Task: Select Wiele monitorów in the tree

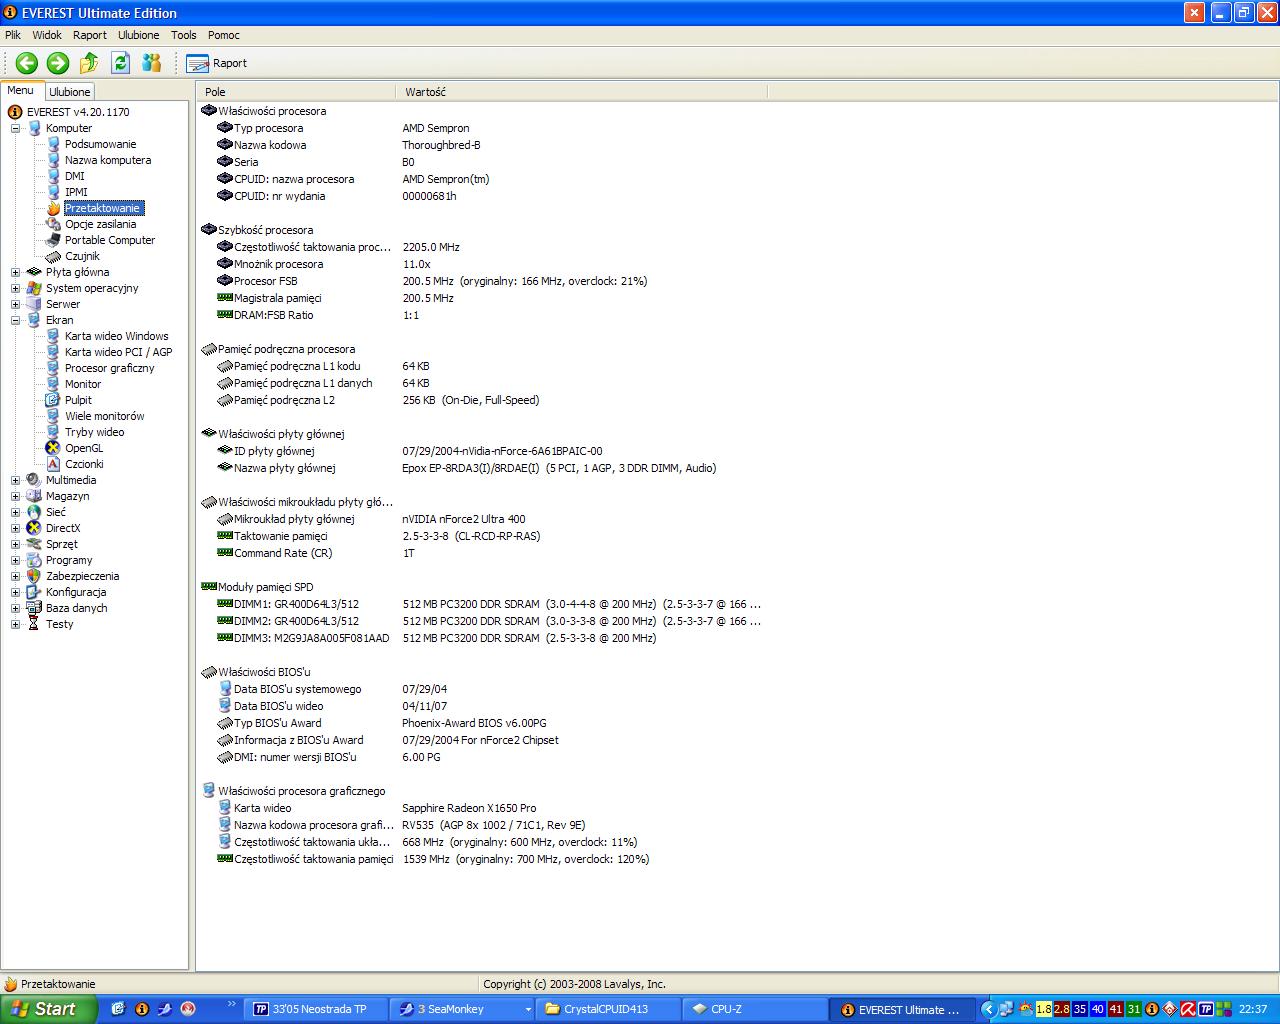Action: click(105, 416)
